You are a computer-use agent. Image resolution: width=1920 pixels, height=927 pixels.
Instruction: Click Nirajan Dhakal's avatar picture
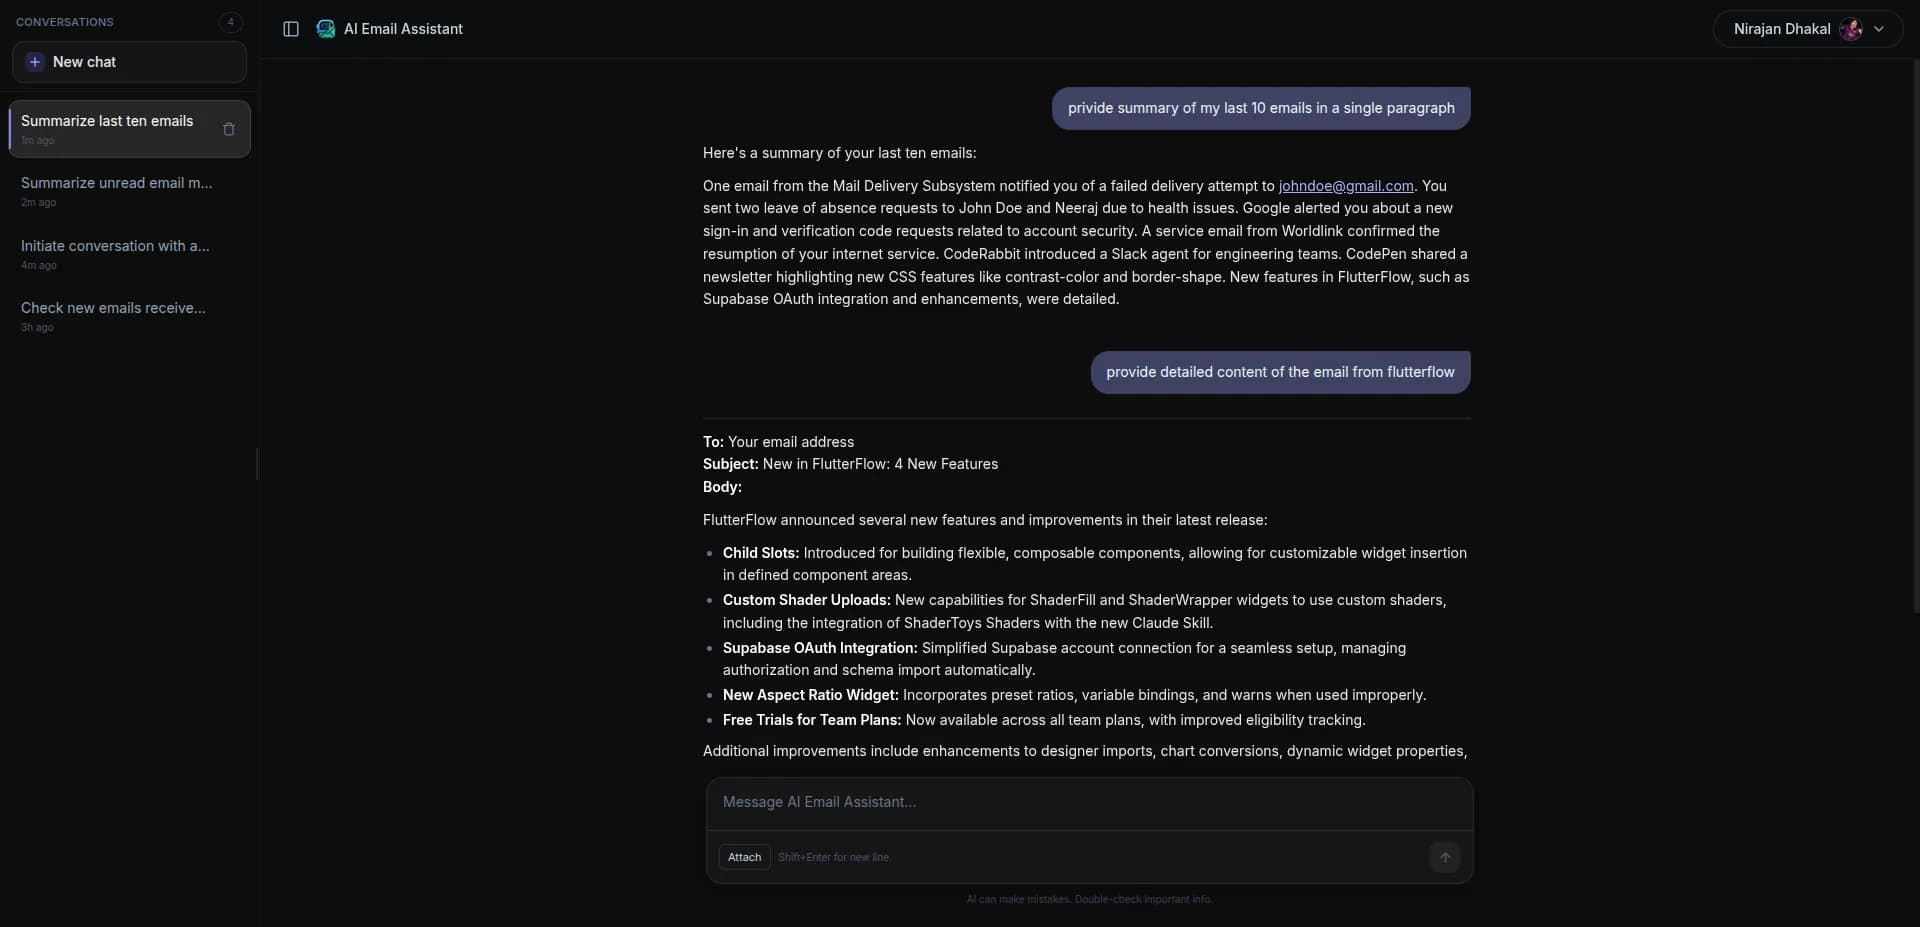click(x=1851, y=29)
